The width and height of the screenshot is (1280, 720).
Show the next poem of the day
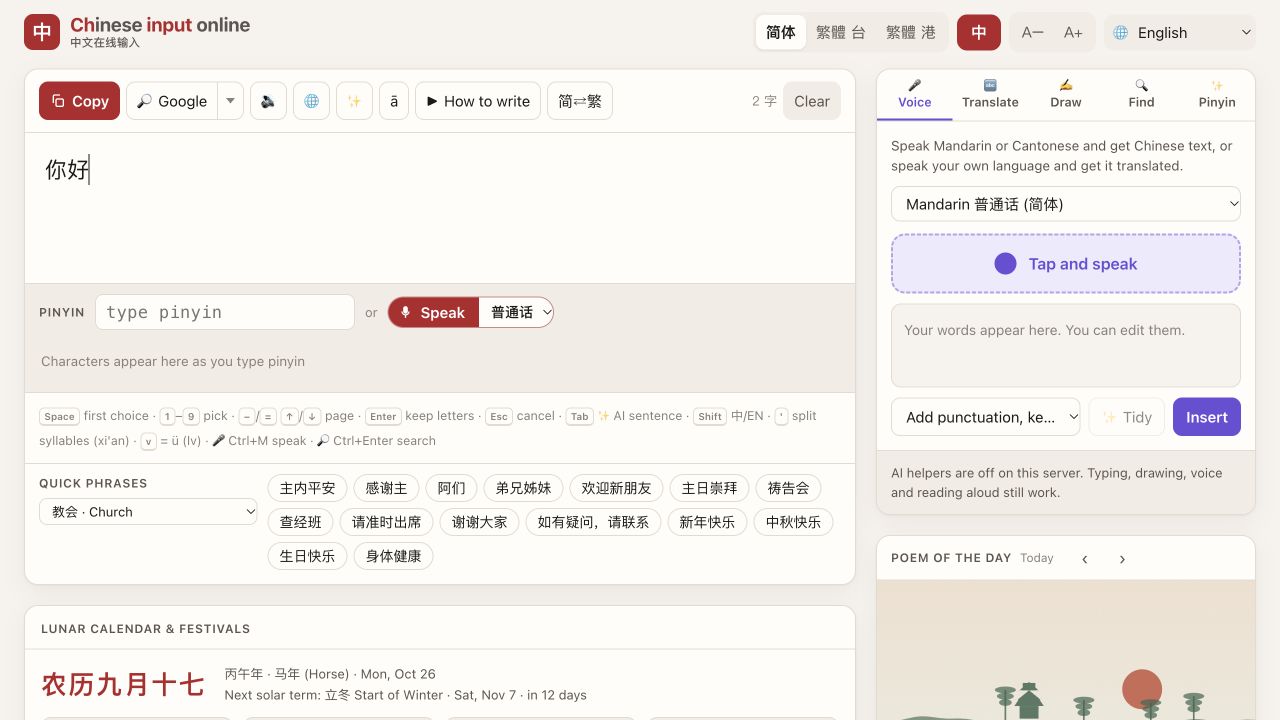pyautogui.click(x=1122, y=559)
